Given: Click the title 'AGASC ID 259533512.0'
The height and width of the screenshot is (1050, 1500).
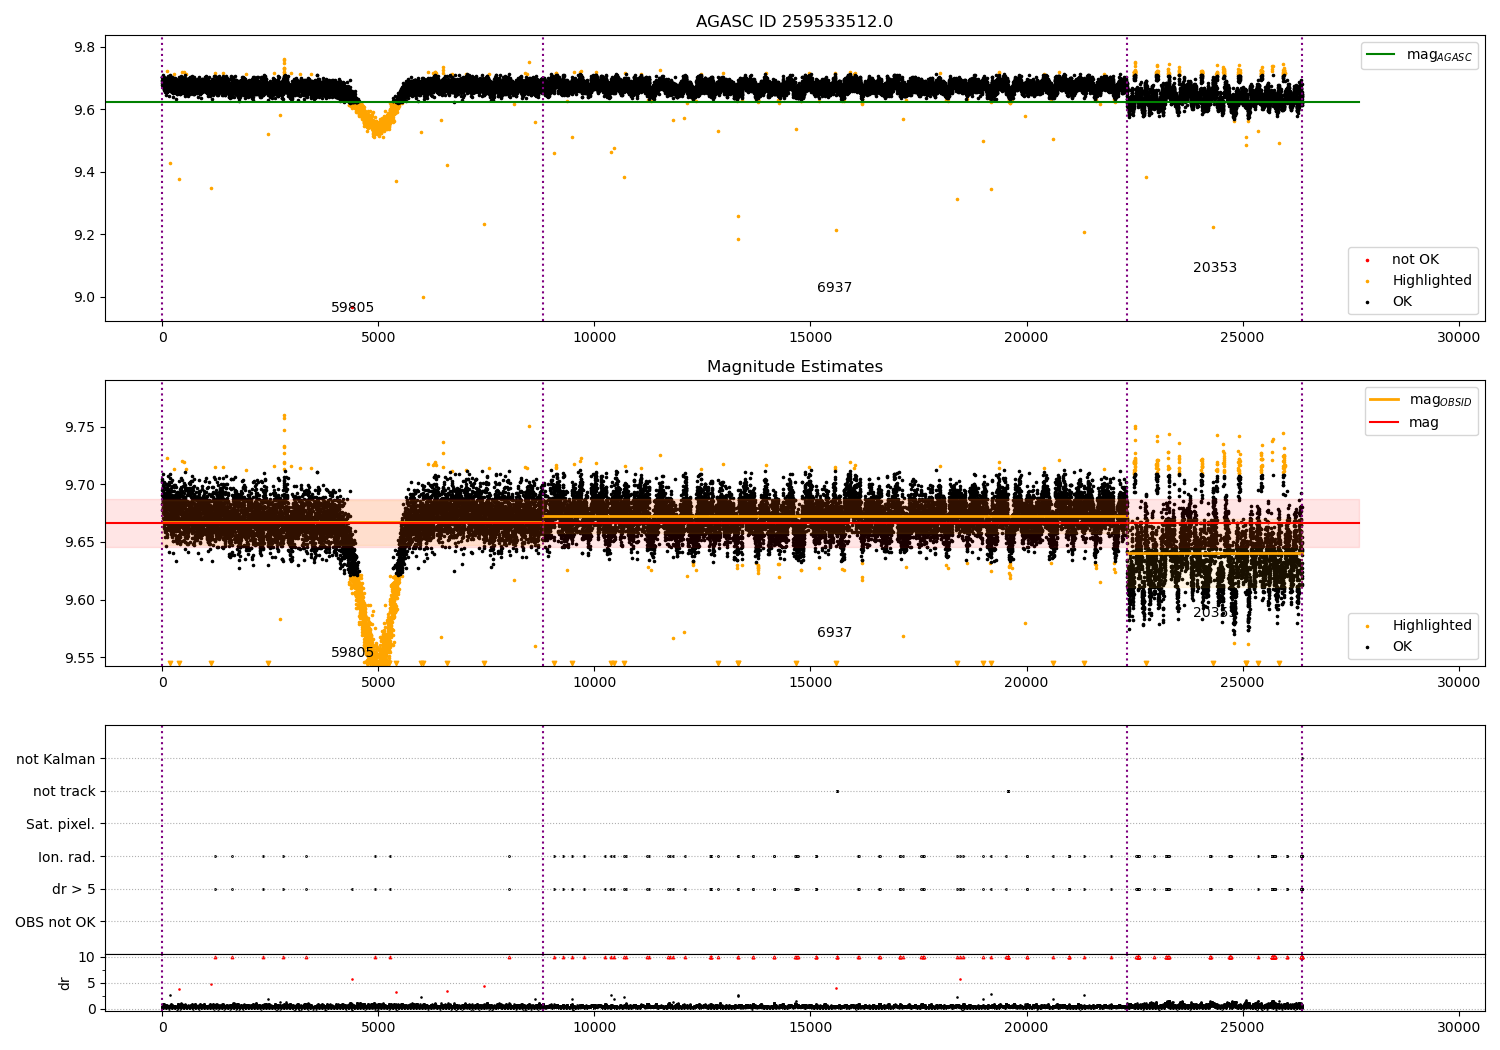Looking at the screenshot, I should [x=794, y=22].
